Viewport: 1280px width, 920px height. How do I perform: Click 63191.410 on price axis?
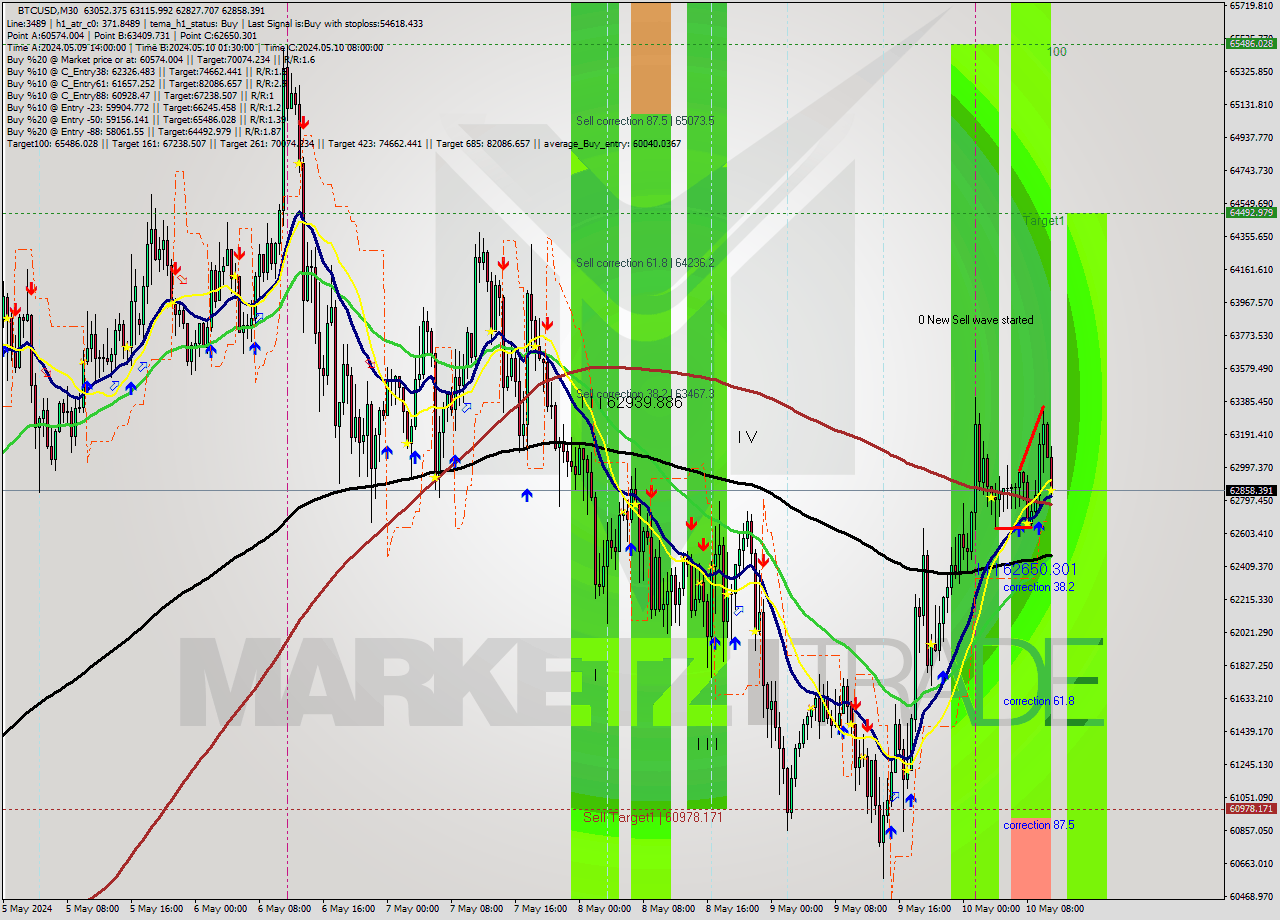point(1250,434)
